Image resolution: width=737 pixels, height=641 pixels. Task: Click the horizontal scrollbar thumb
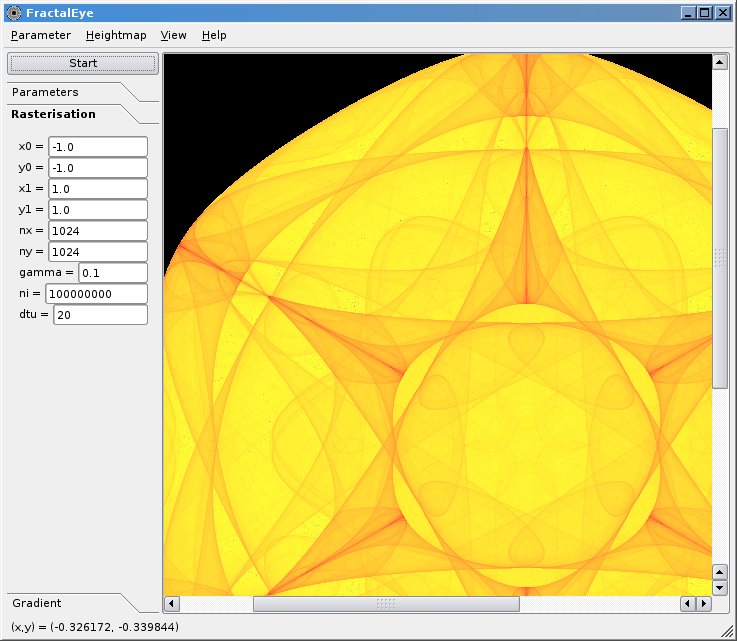pyautogui.click(x=386, y=604)
